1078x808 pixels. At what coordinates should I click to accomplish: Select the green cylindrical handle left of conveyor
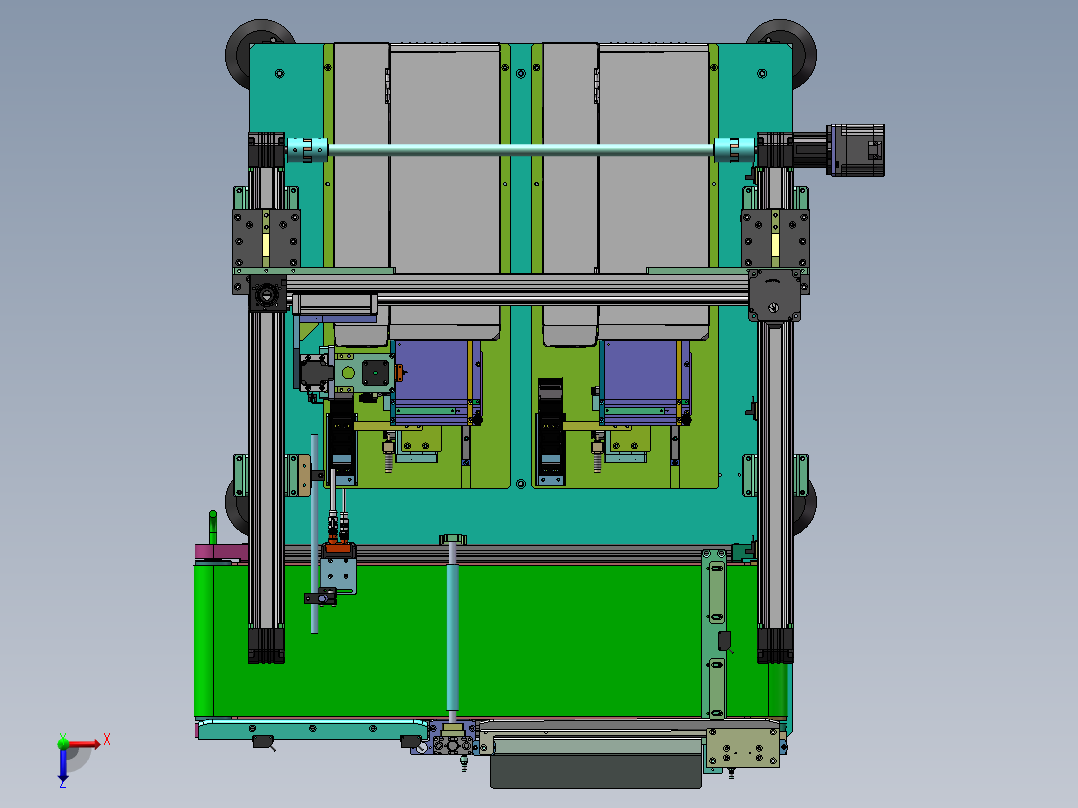(212, 528)
